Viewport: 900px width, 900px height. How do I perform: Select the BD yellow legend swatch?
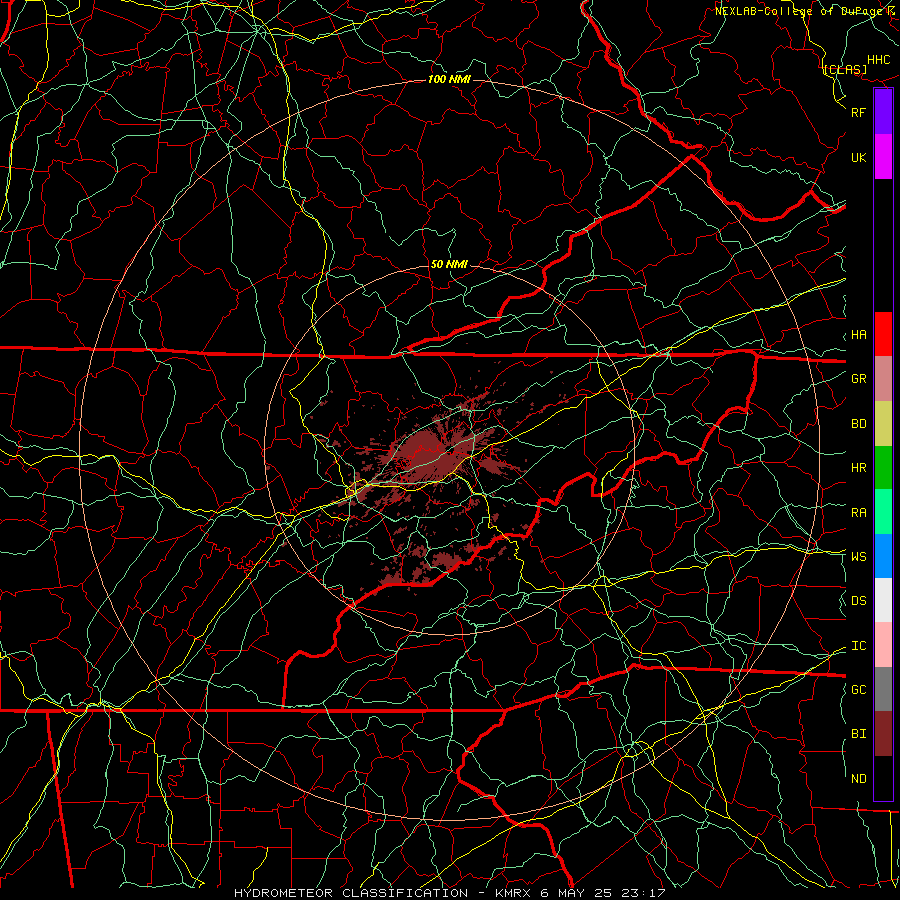(883, 423)
